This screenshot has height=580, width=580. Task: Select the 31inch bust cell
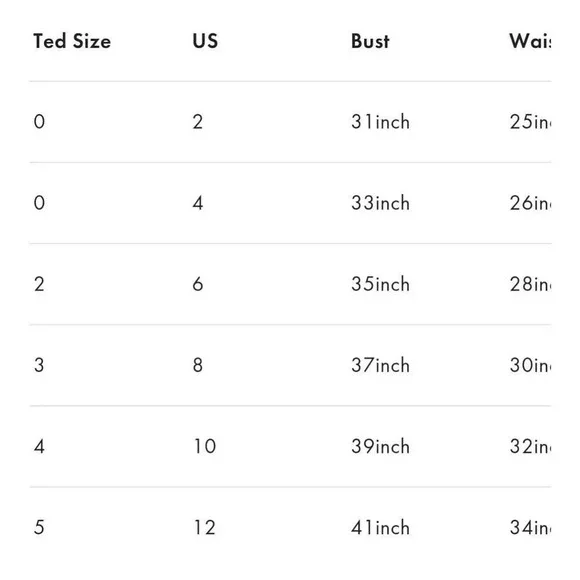(381, 122)
